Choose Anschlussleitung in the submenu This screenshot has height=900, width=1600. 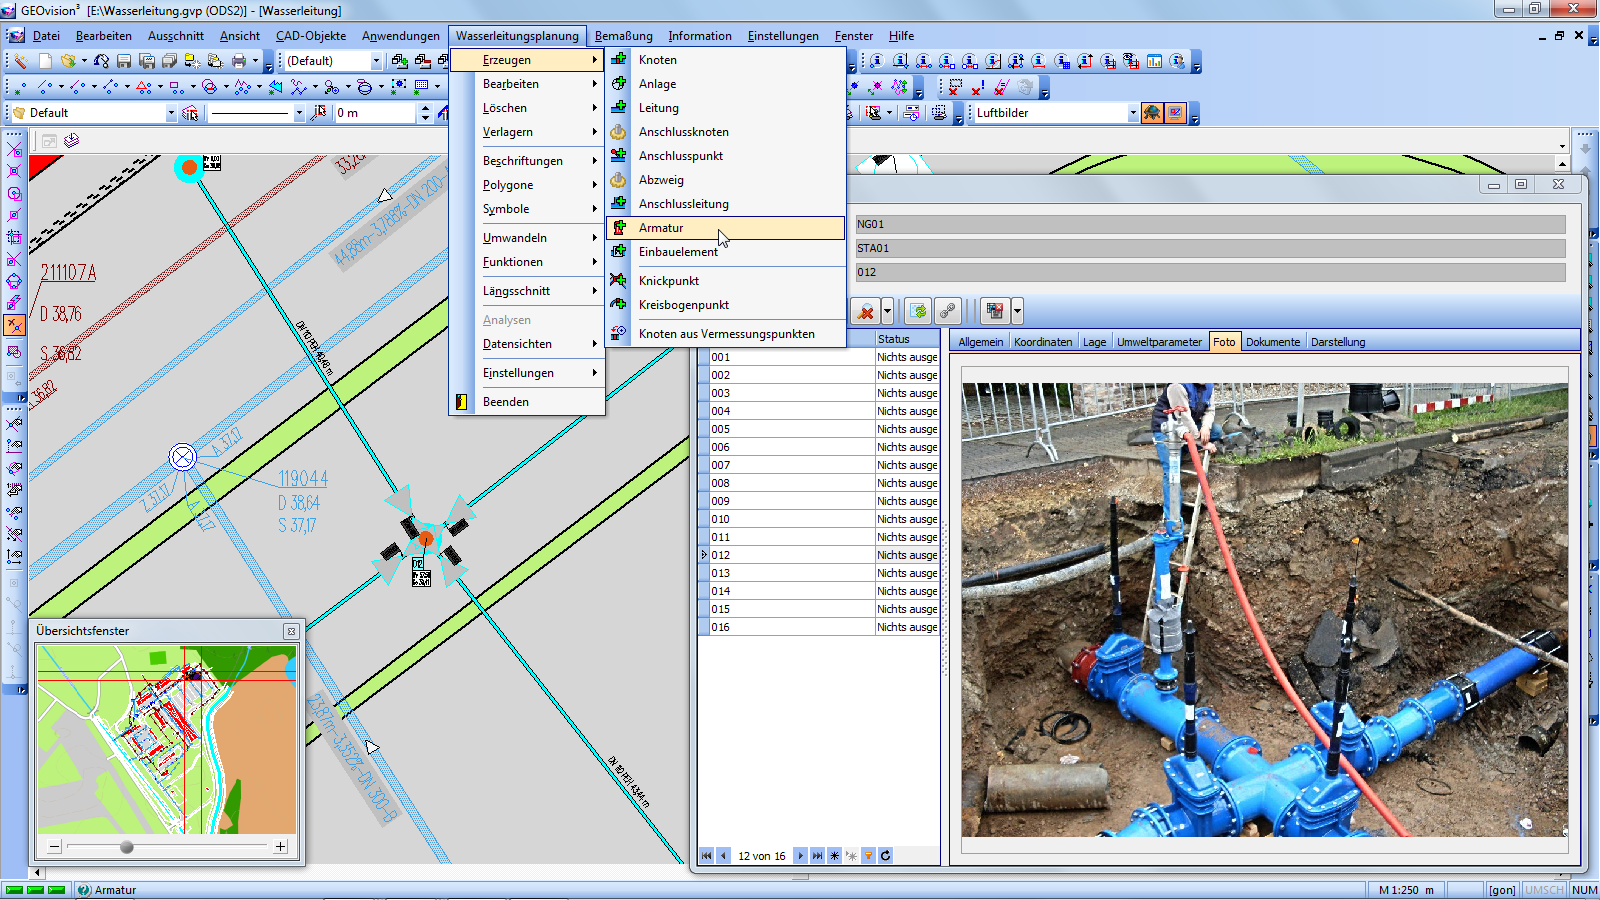tap(725, 204)
